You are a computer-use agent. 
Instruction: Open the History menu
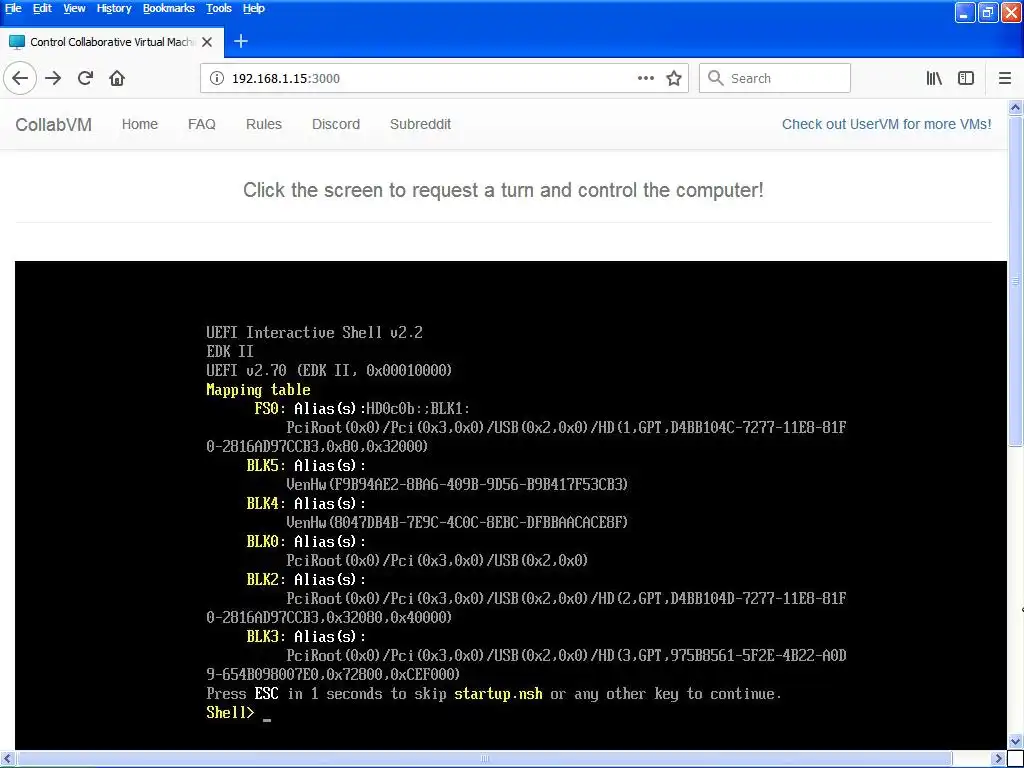point(114,8)
